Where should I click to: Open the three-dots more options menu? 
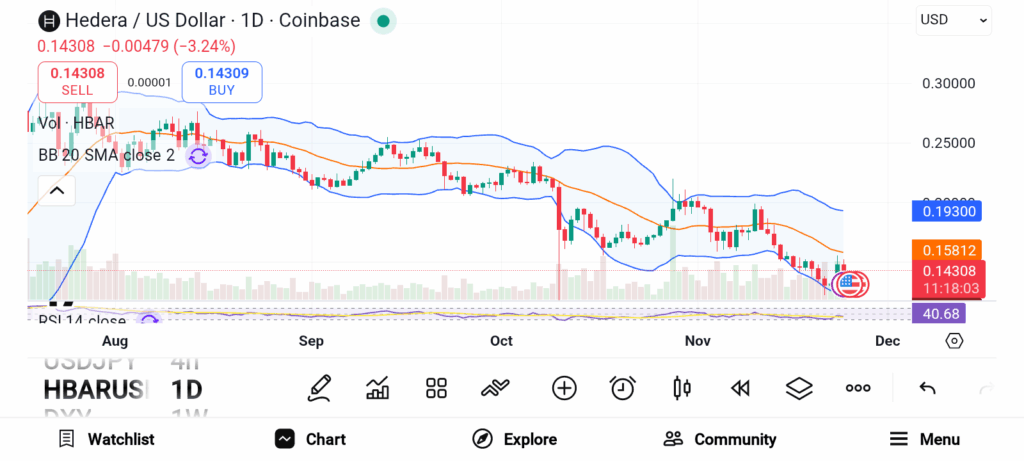tap(858, 388)
